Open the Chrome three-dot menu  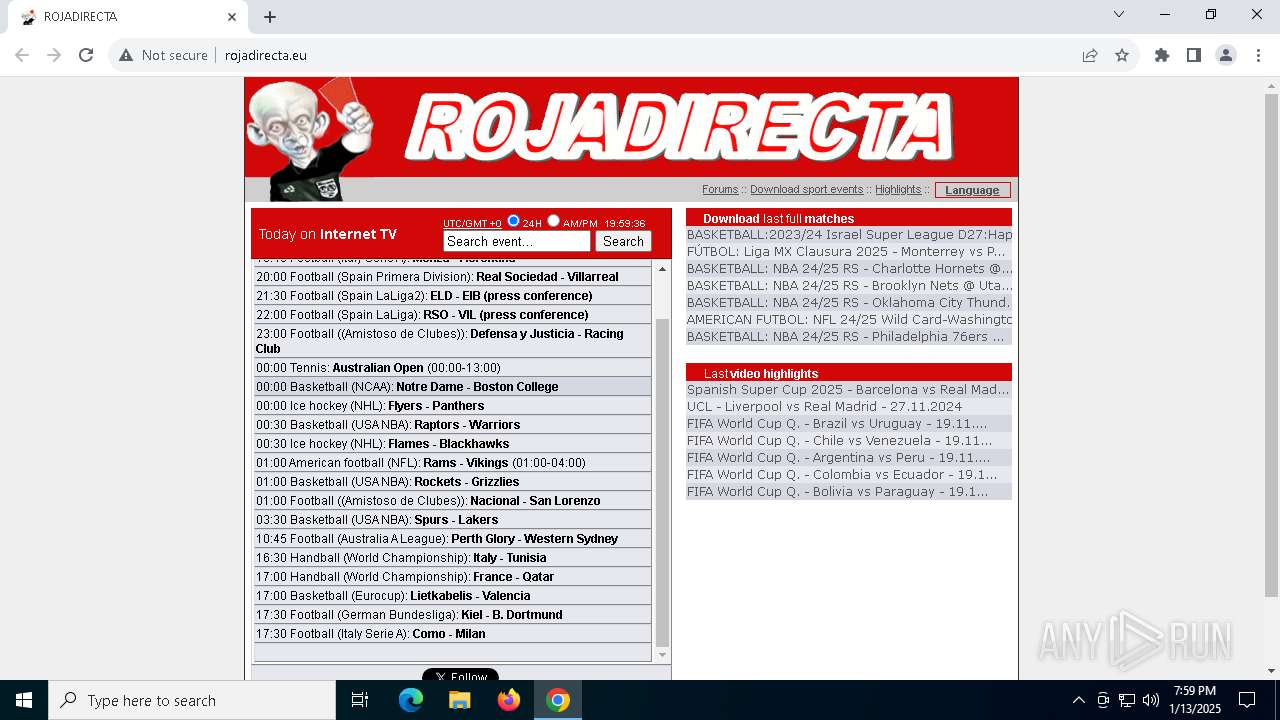(x=1258, y=55)
